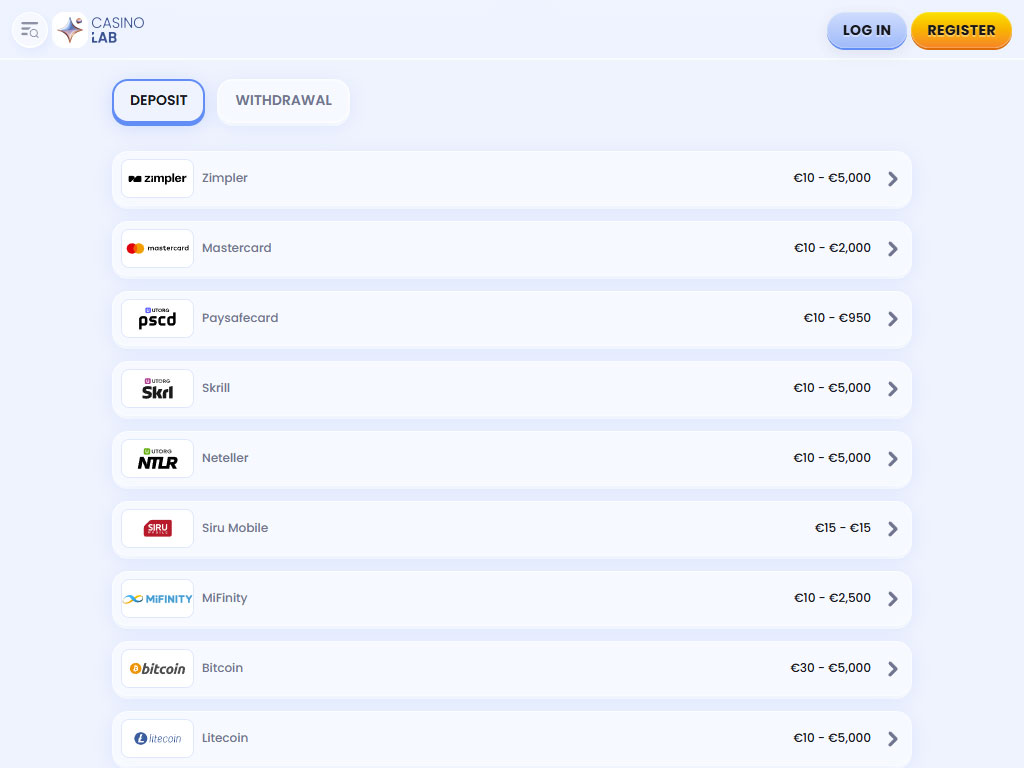Switch to the Withdrawal tab
1024x768 pixels.
[283, 101]
